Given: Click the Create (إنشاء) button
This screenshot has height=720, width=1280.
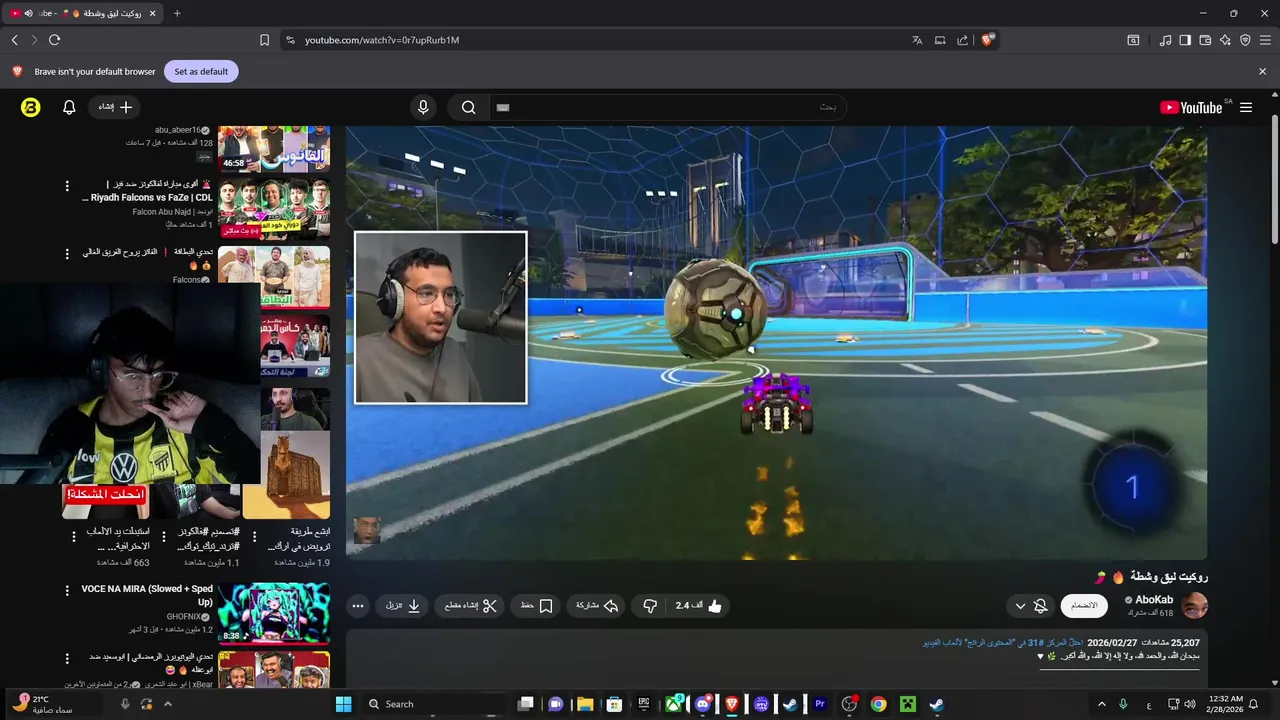Looking at the screenshot, I should 113,107.
